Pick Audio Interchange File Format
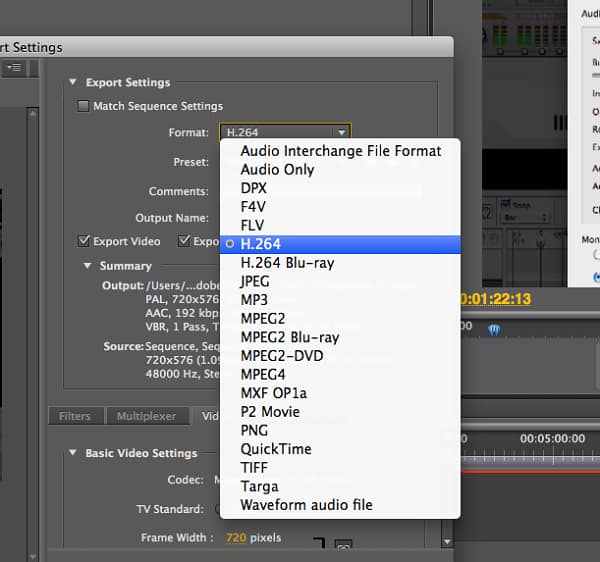 click(340, 151)
